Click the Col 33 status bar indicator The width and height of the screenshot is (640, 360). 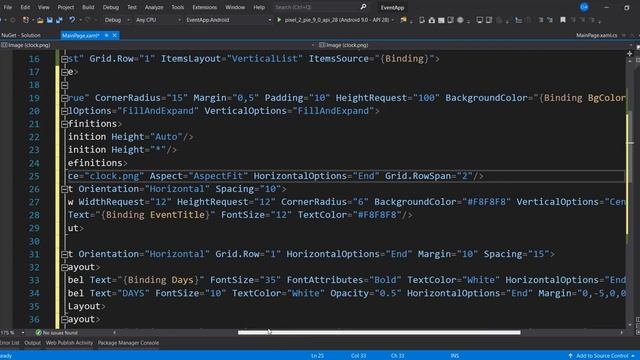tap(358, 356)
